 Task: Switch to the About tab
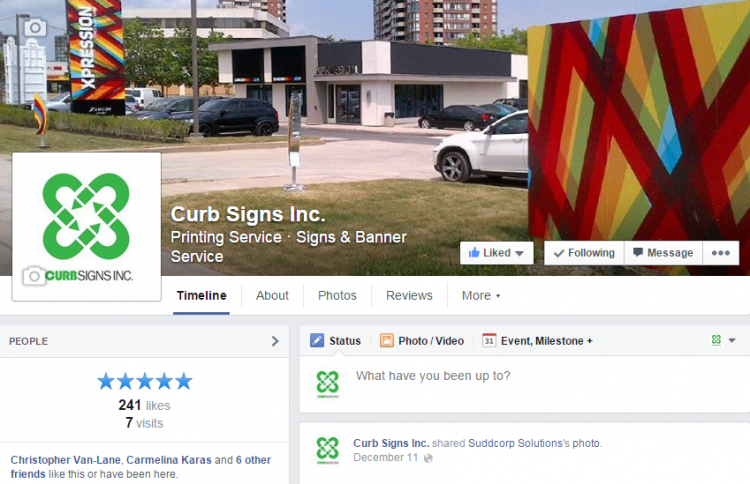click(272, 296)
